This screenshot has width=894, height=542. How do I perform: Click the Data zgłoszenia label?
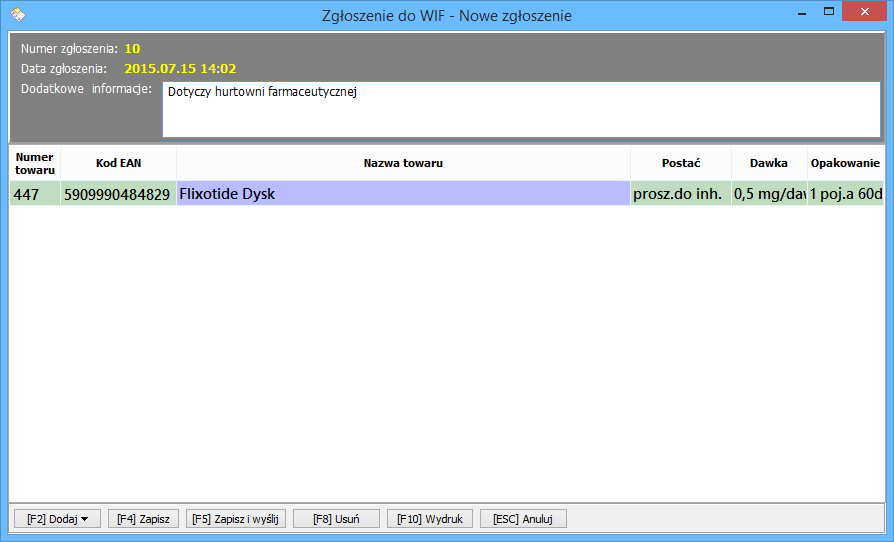click(64, 68)
